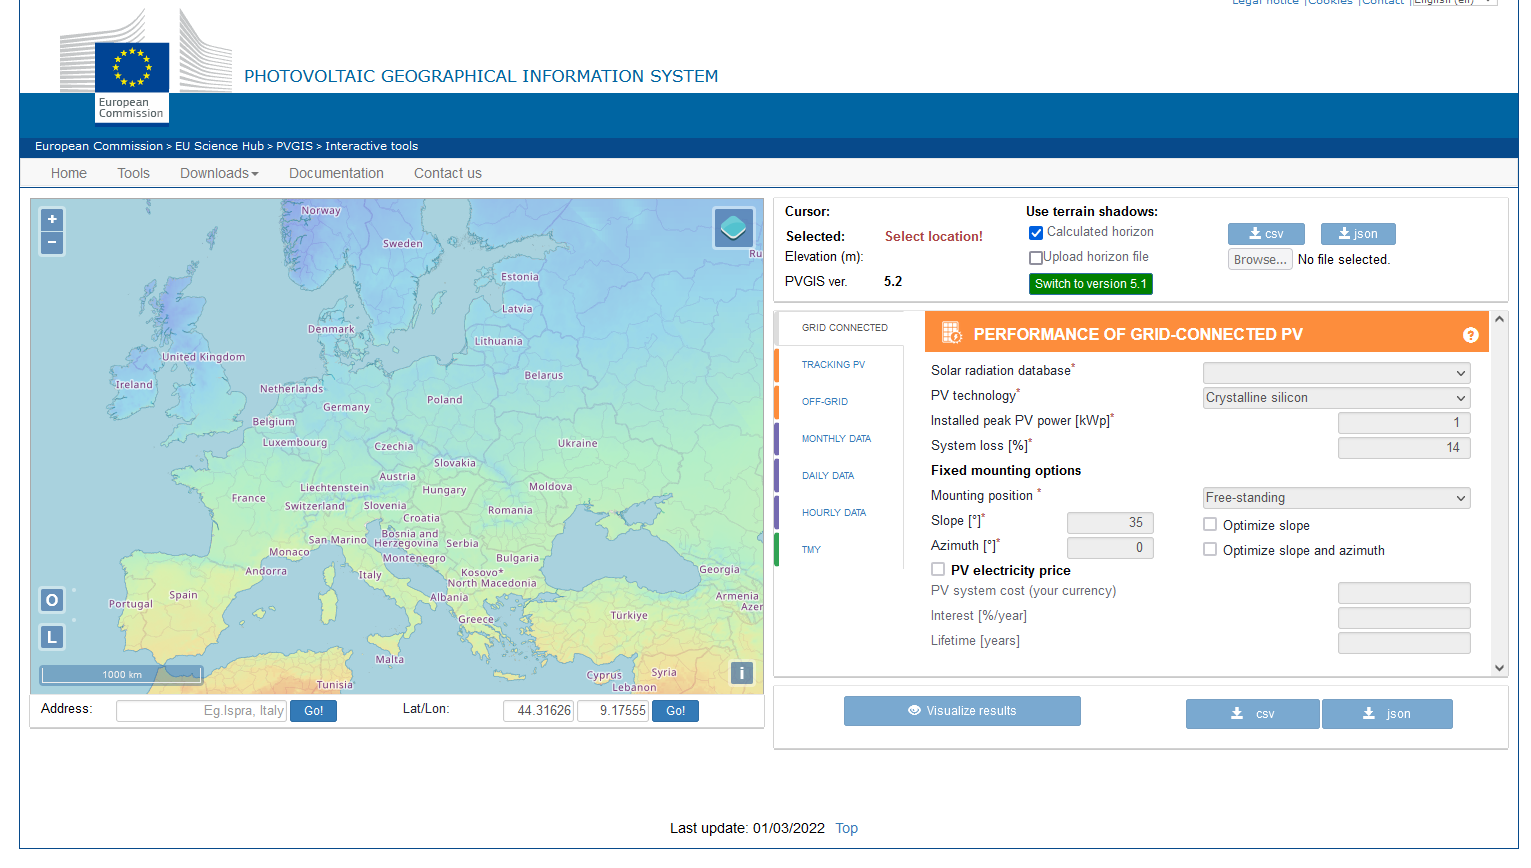
Task: Switch to version 5.1
Action: (x=1091, y=284)
